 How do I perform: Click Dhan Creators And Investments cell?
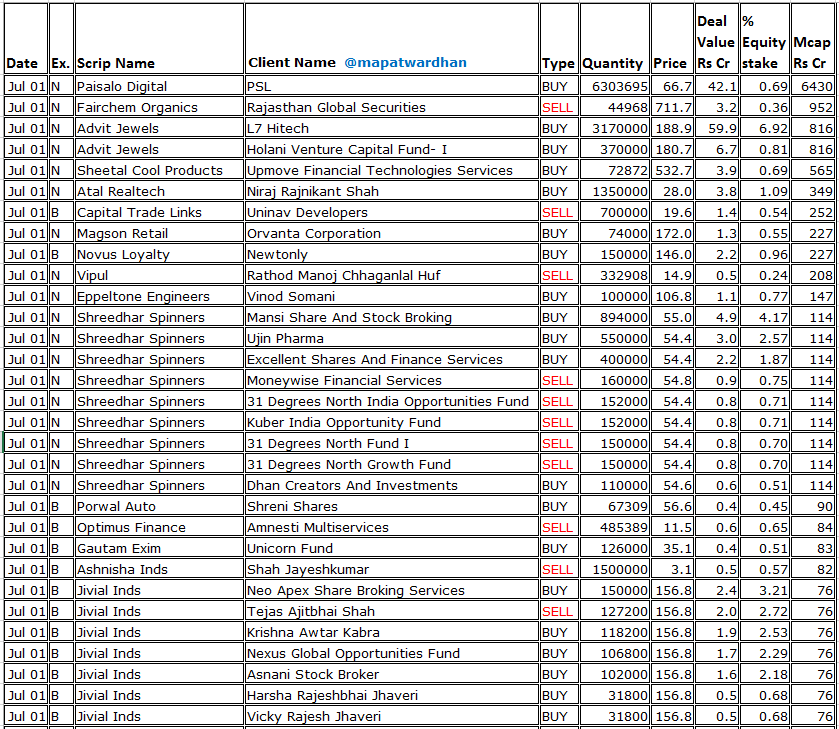392,485
